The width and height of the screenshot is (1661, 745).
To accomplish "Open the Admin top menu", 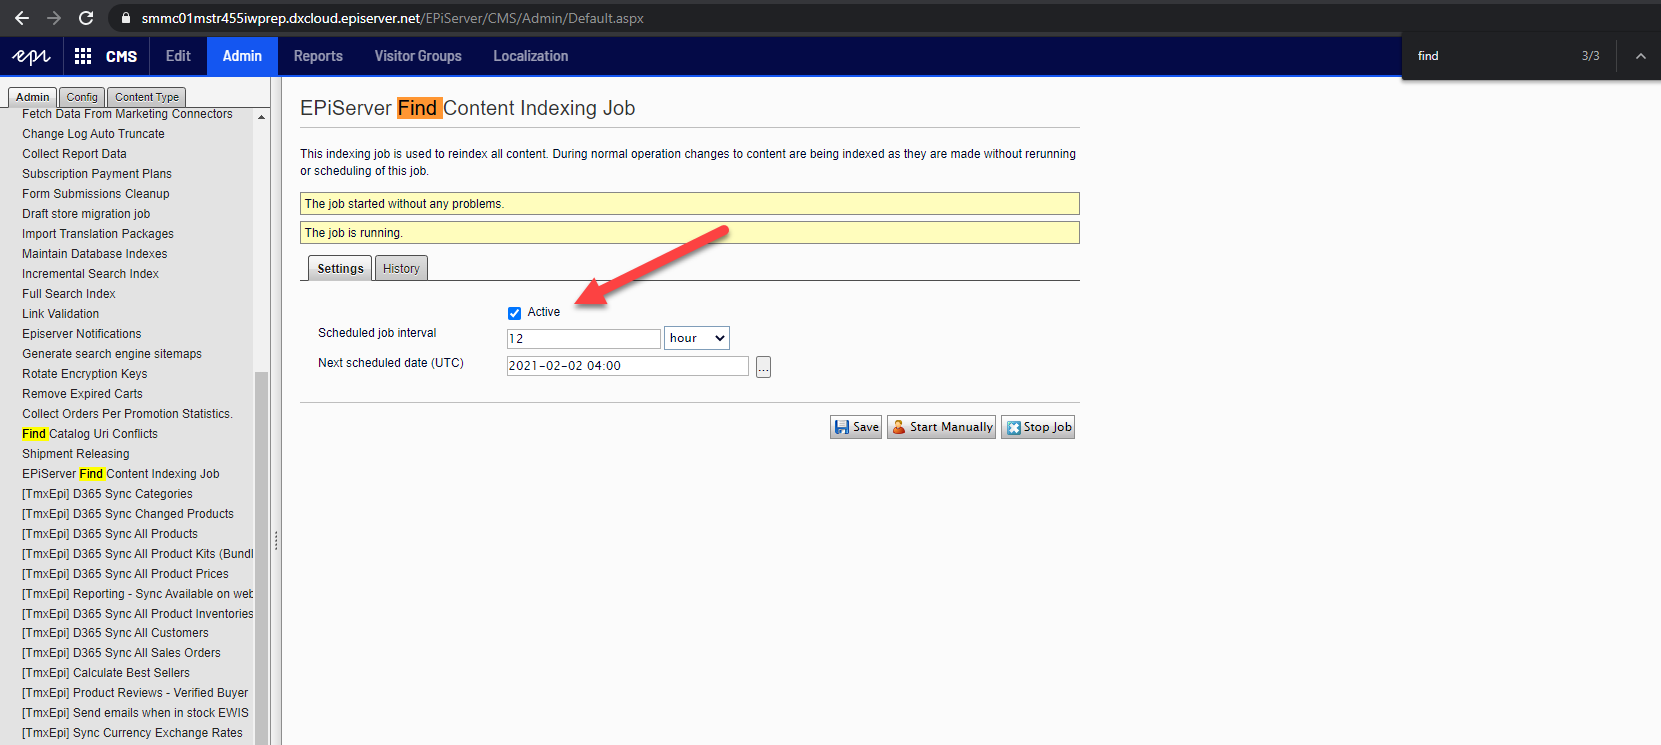I will [242, 56].
